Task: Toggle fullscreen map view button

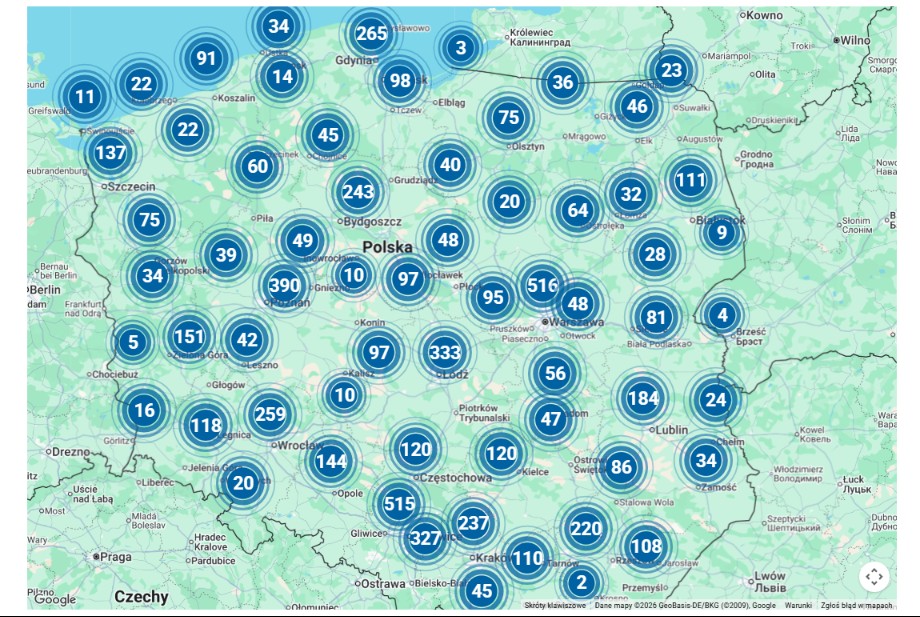Action: (x=874, y=576)
